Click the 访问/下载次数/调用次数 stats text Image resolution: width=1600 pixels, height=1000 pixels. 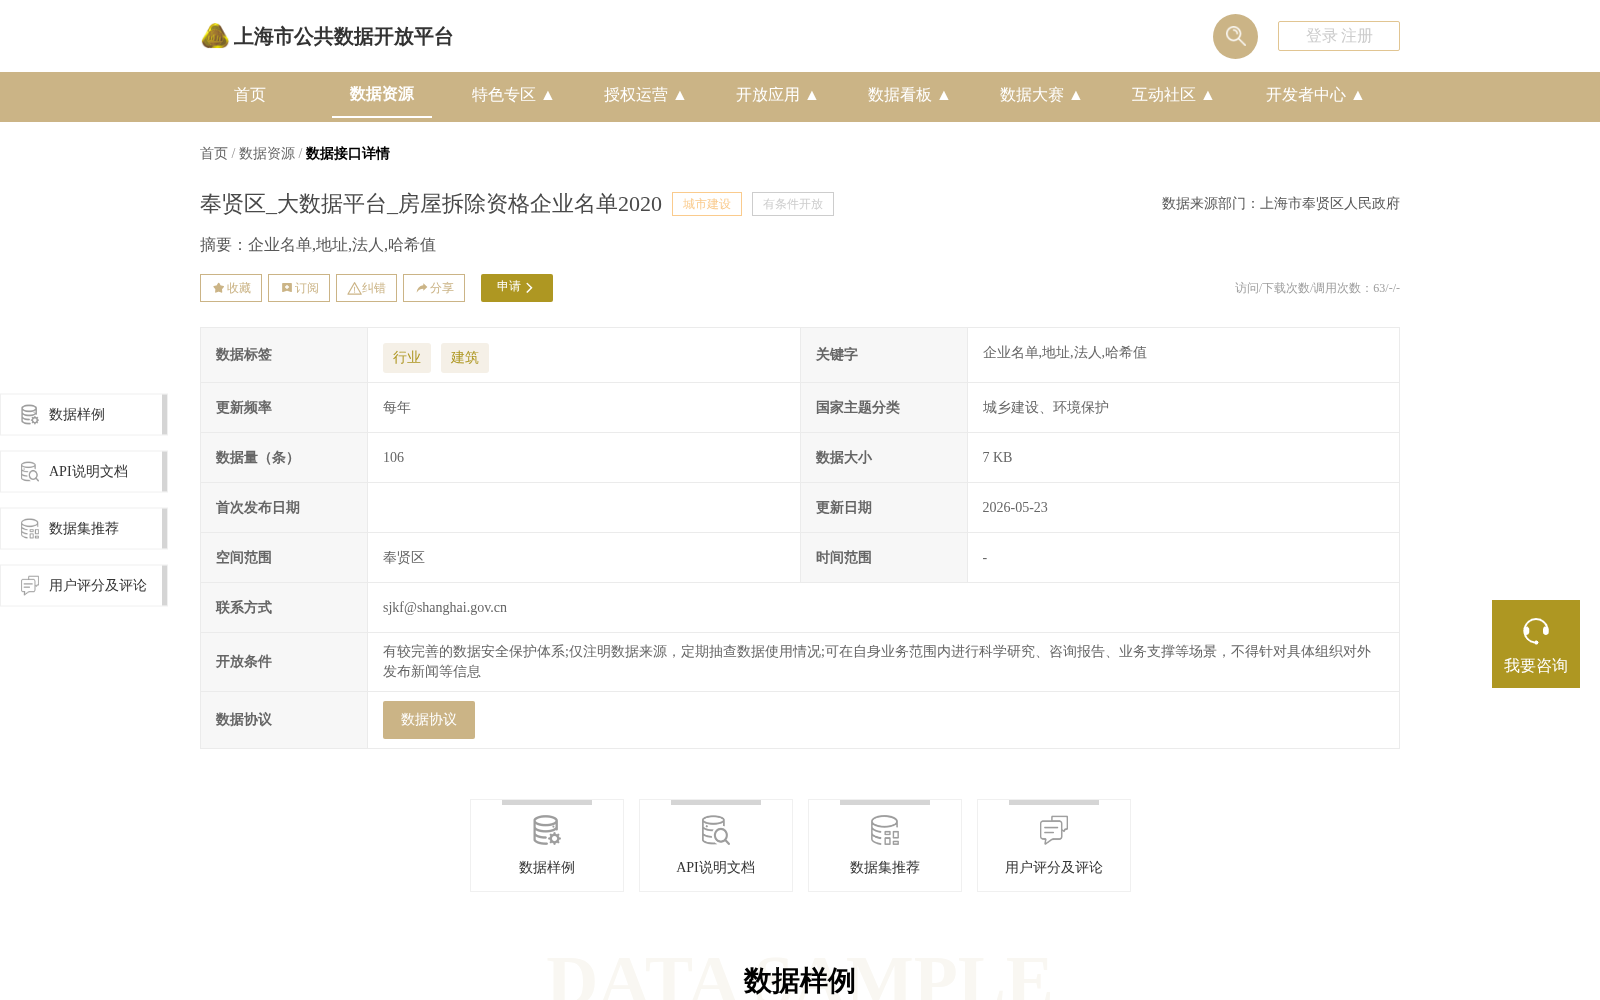[x=1317, y=288]
